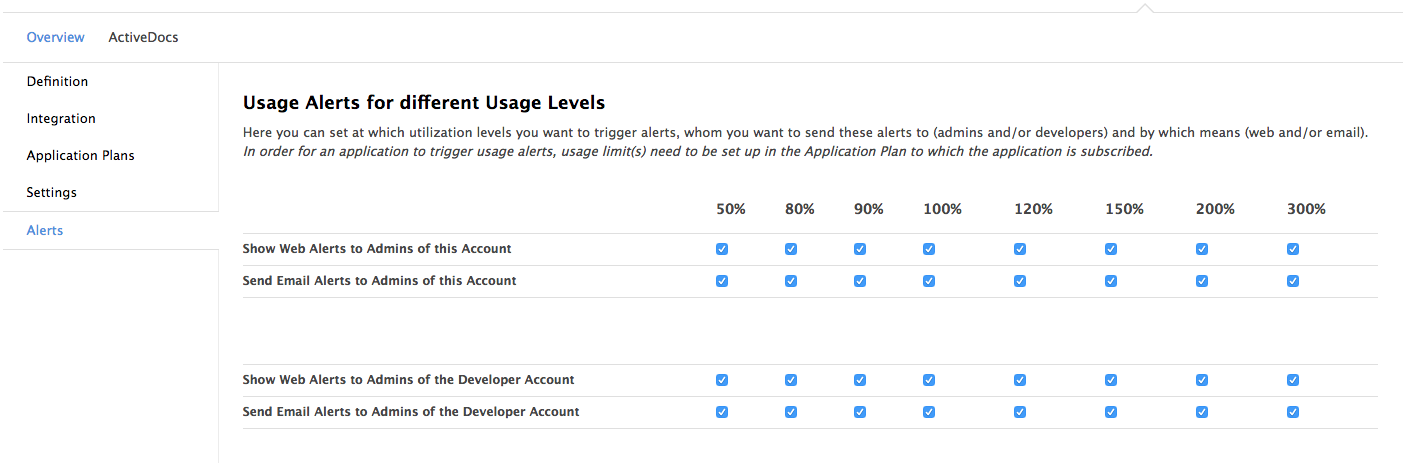Image resolution: width=1415 pixels, height=463 pixels.
Task: Toggle 300% email alert for developer admins
Action: [1293, 412]
